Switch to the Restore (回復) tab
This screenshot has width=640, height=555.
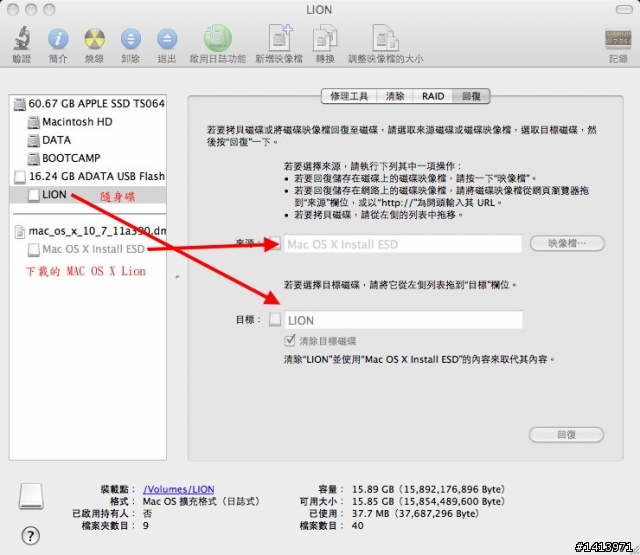pyautogui.click(x=471, y=96)
